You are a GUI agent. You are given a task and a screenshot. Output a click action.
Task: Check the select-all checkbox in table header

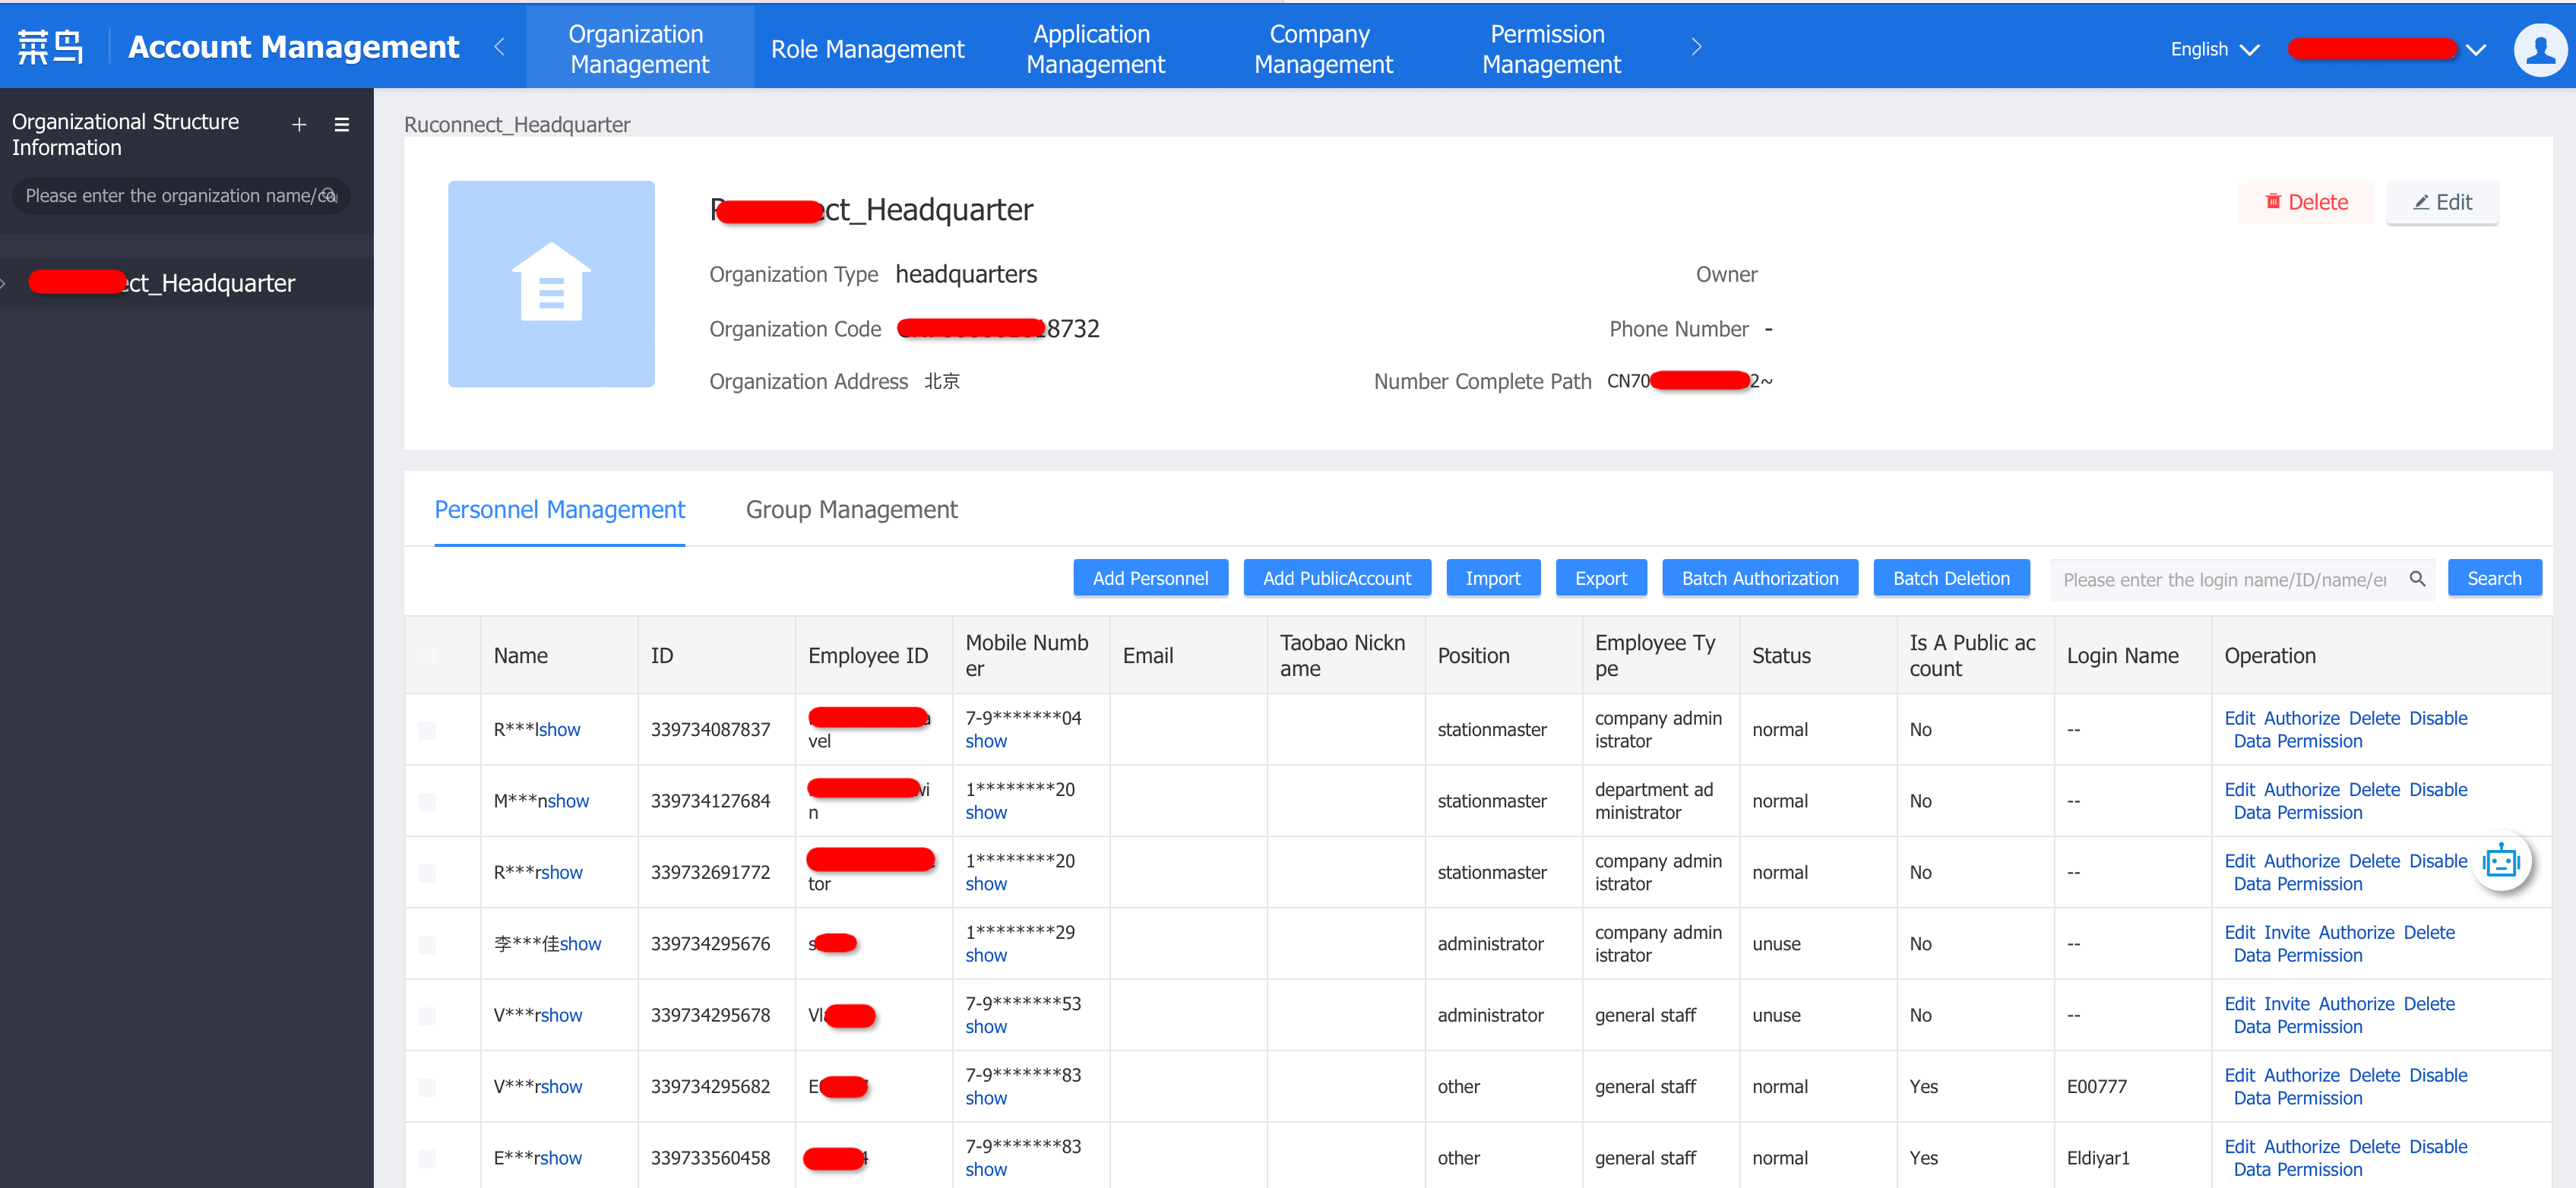click(427, 656)
